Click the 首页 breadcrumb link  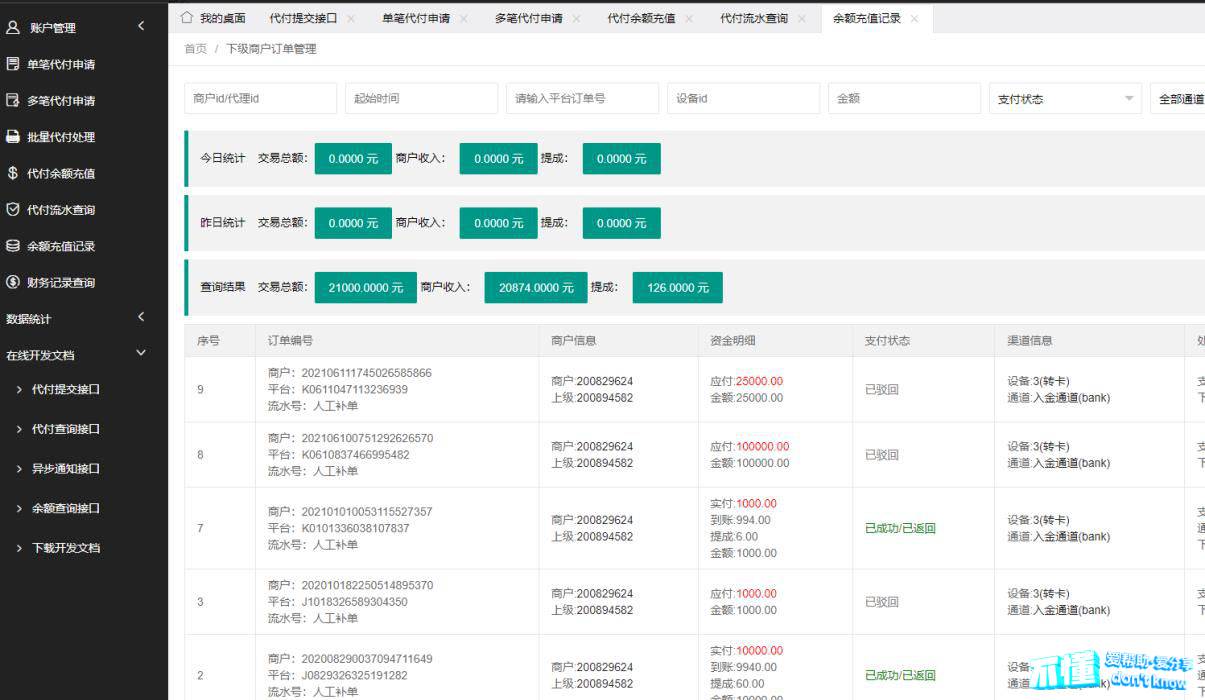point(196,49)
